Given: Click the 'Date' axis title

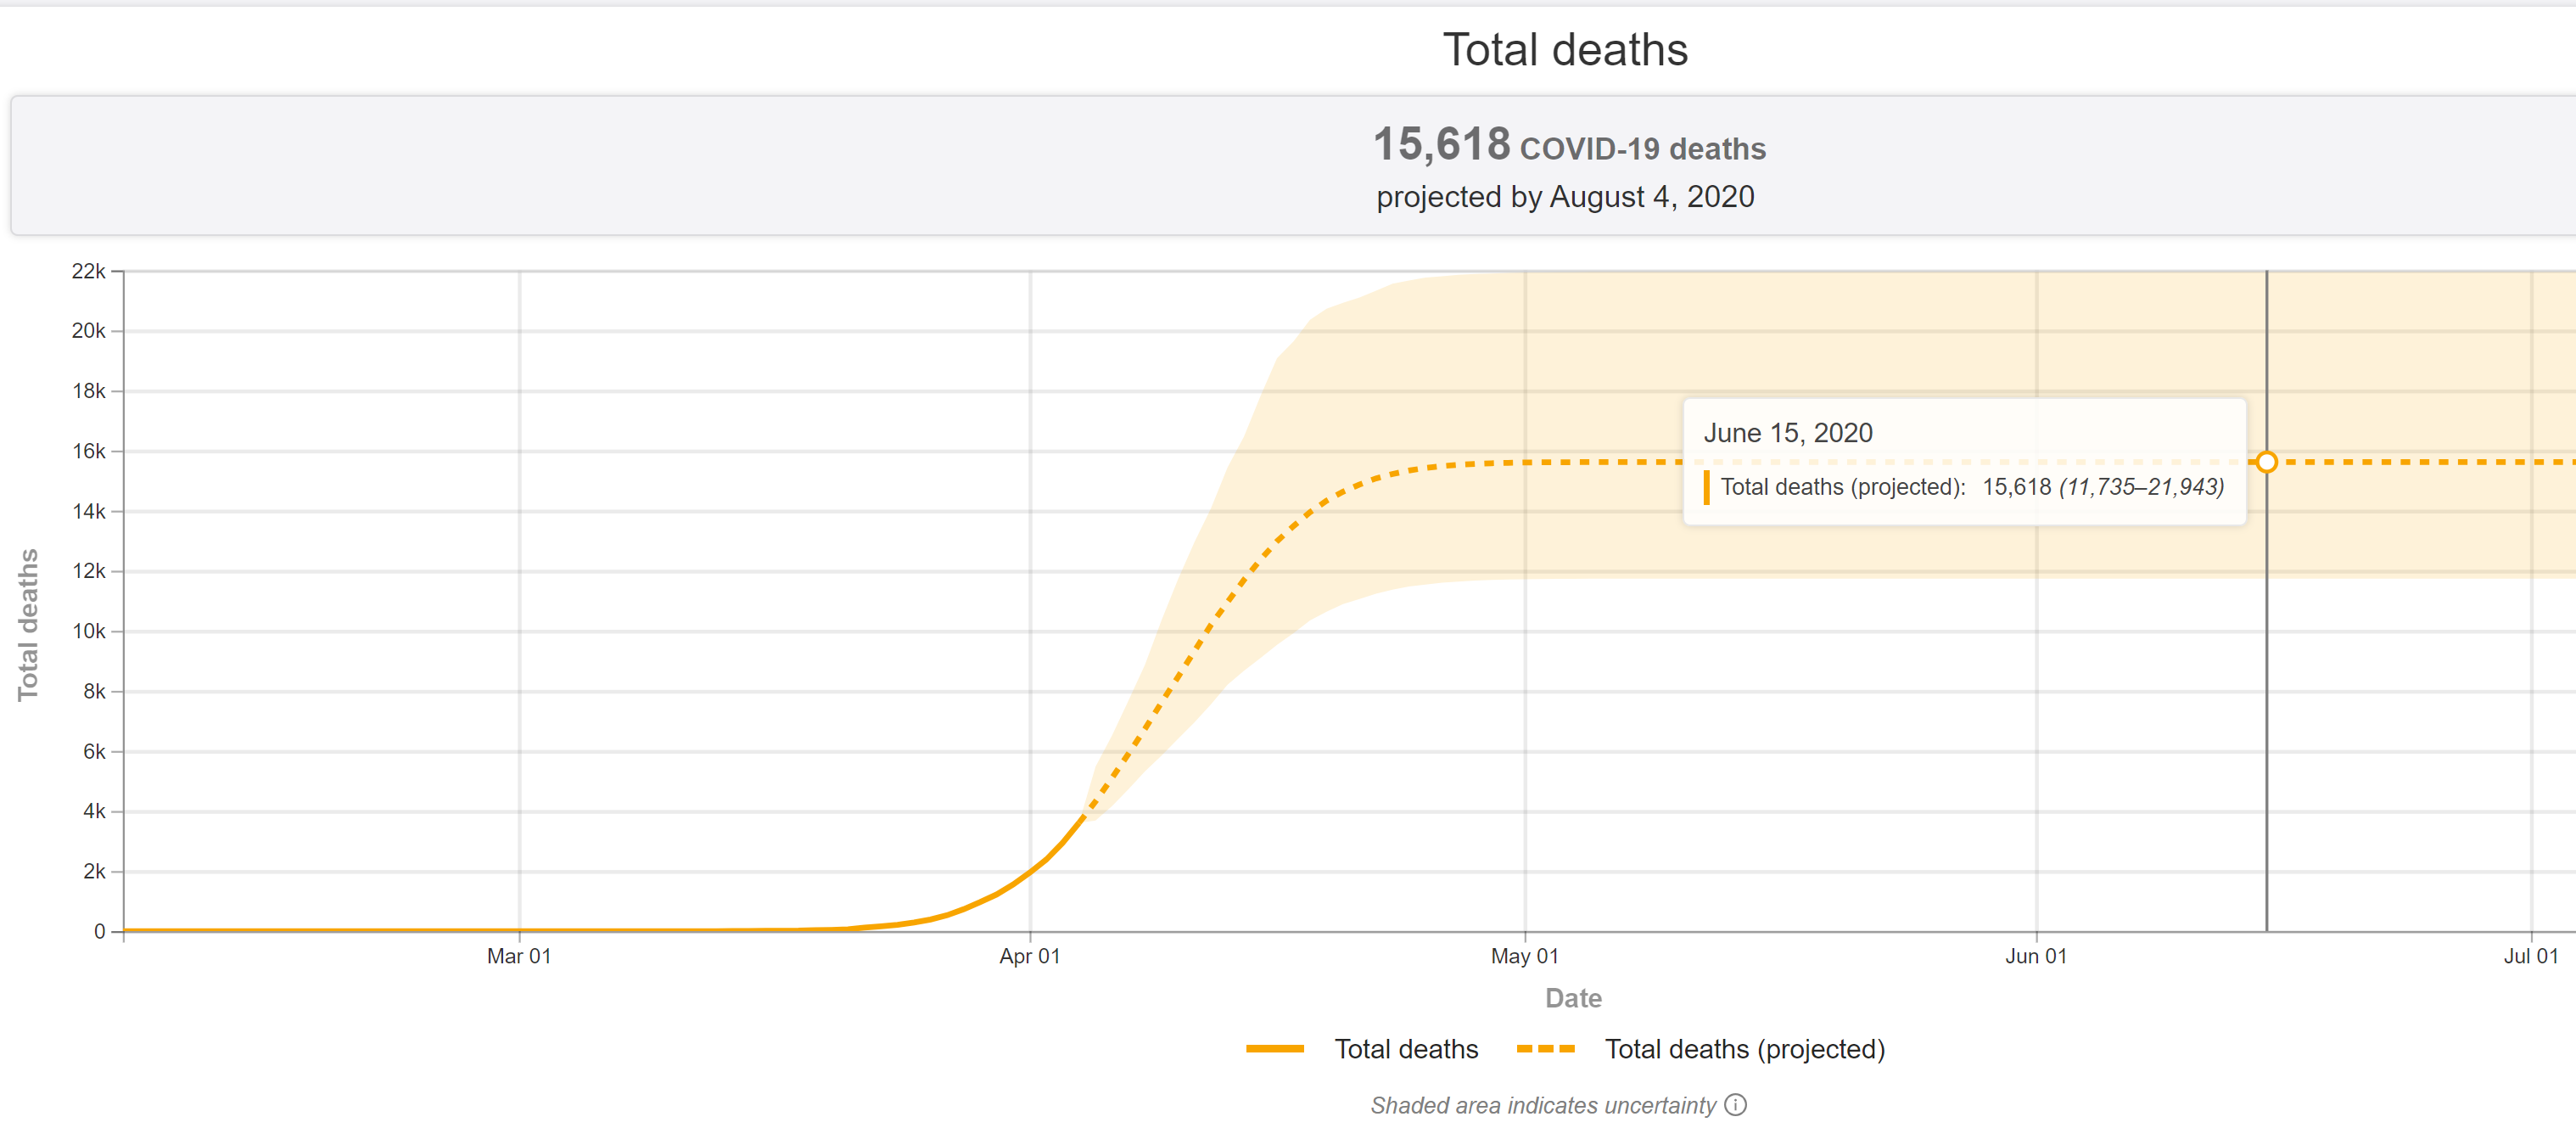Looking at the screenshot, I should point(1573,998).
